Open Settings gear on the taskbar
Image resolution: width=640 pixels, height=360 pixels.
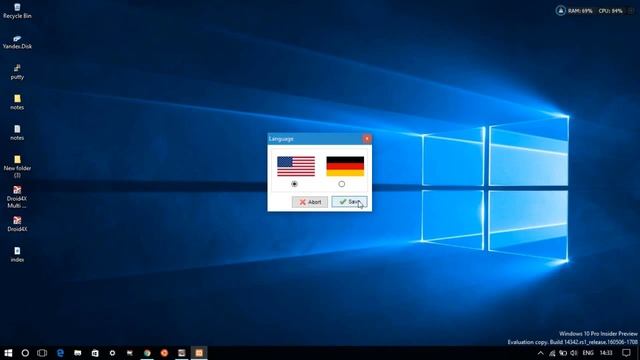point(112,353)
